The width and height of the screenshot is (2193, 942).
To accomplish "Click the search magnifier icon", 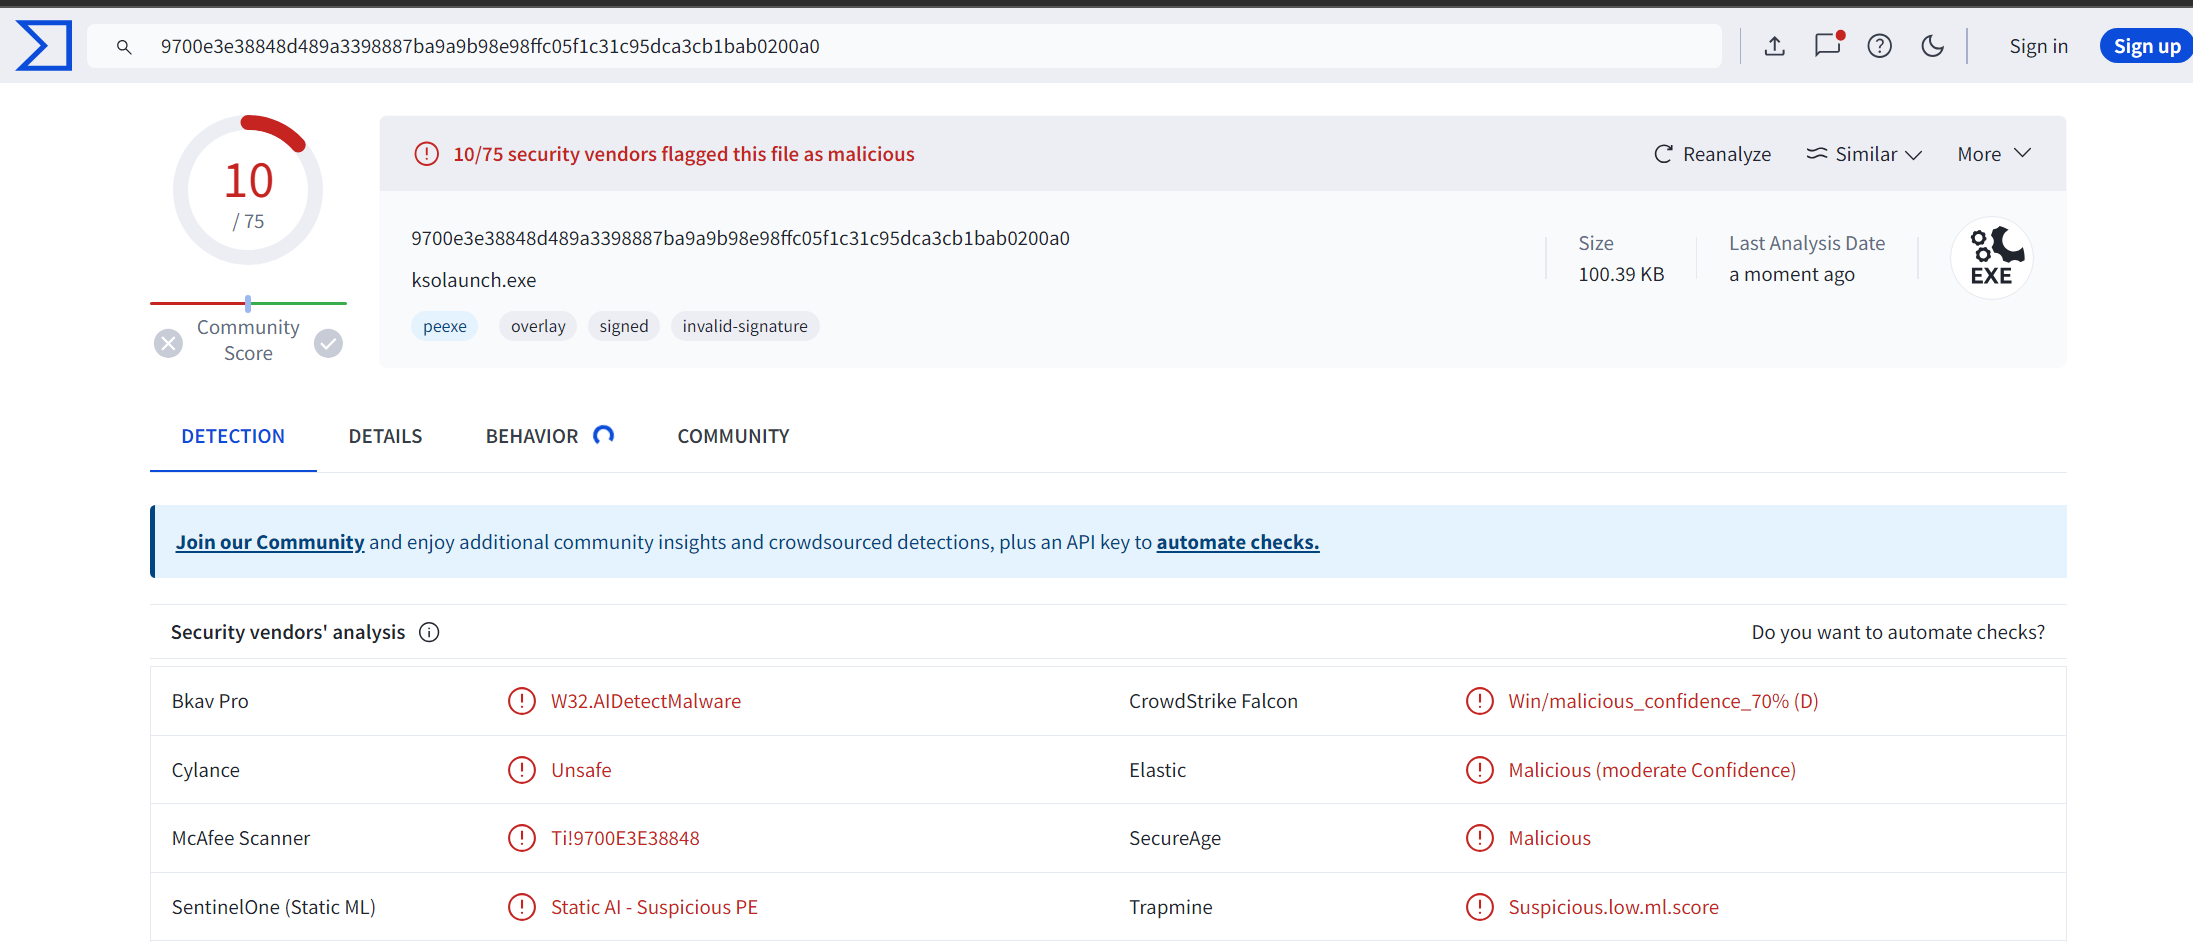I will pyautogui.click(x=124, y=47).
